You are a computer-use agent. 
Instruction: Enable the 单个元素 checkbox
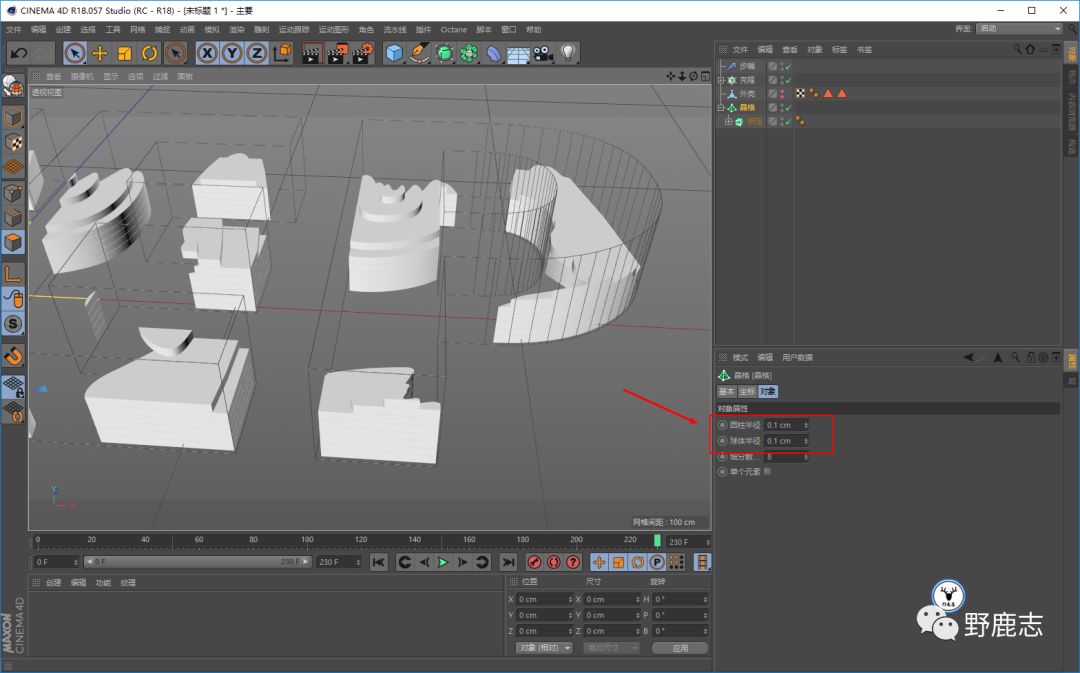[x=767, y=471]
